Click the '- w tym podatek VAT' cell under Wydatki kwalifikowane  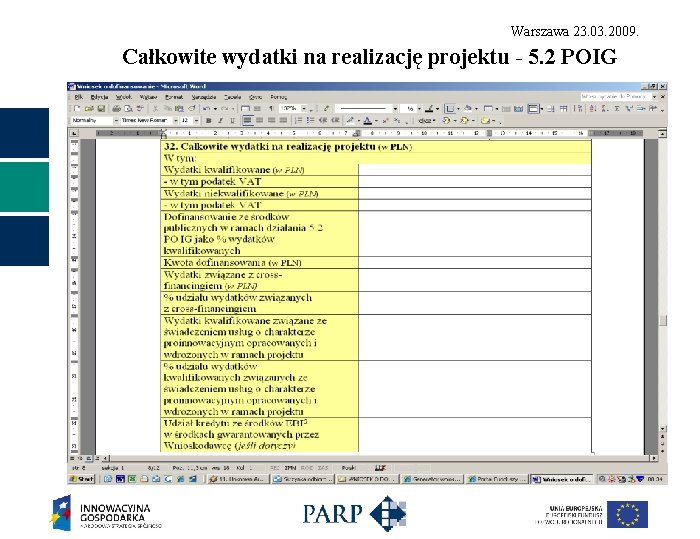[260, 181]
